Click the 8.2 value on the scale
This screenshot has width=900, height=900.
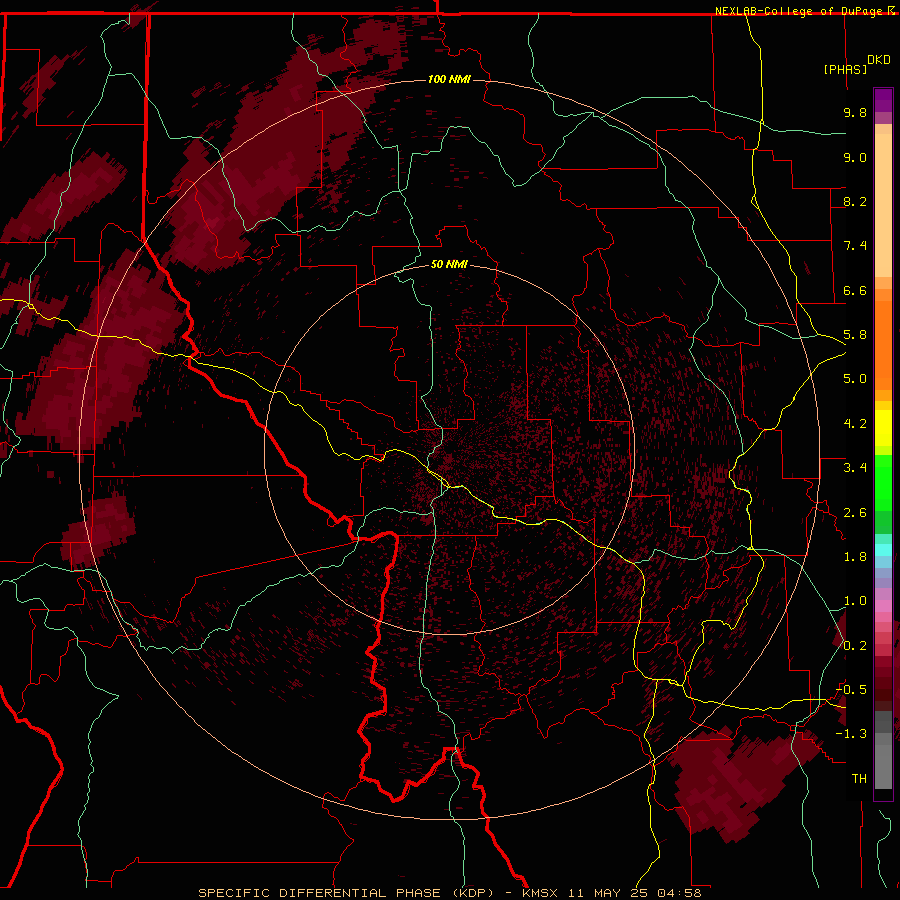pos(855,201)
